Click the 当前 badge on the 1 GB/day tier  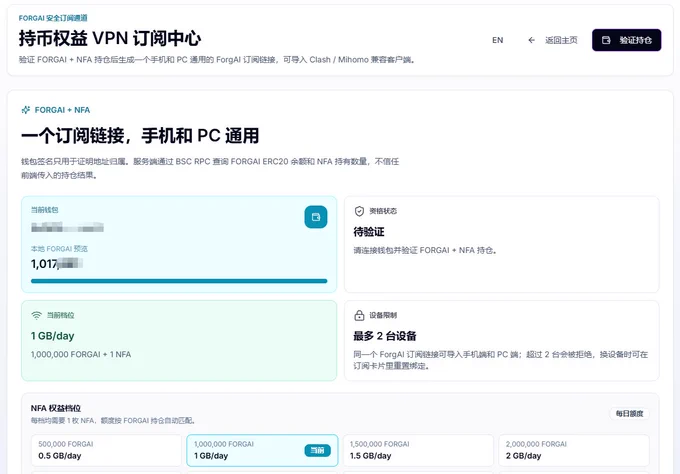317,451
